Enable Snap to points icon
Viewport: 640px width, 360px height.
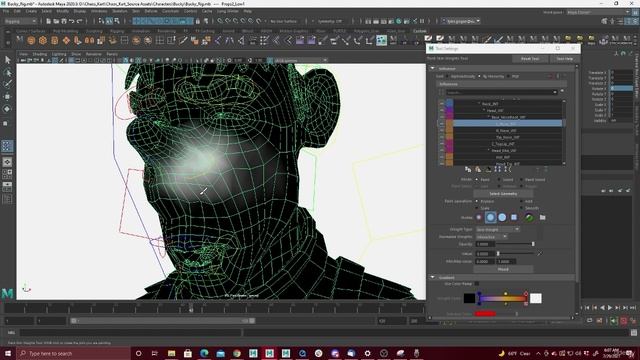click(235, 21)
